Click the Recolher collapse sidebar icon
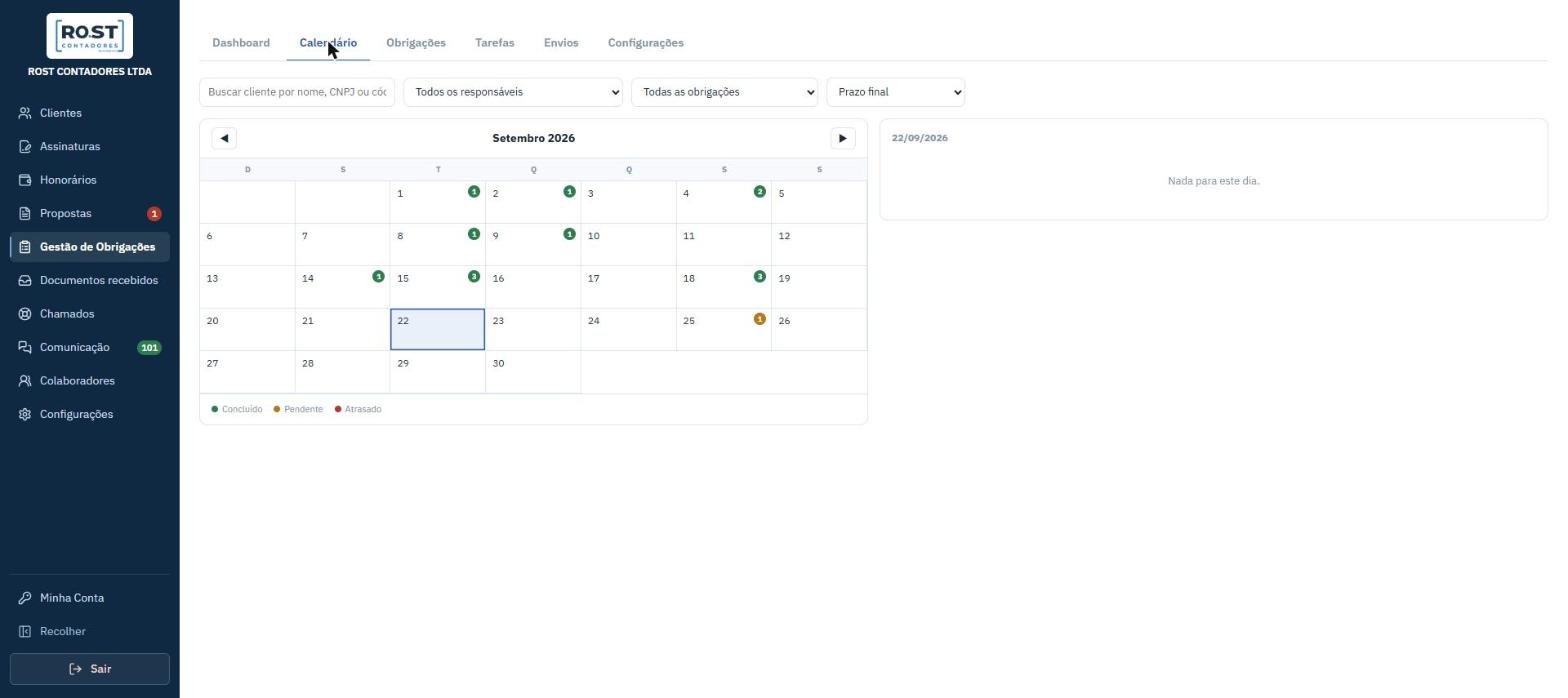 (25, 631)
